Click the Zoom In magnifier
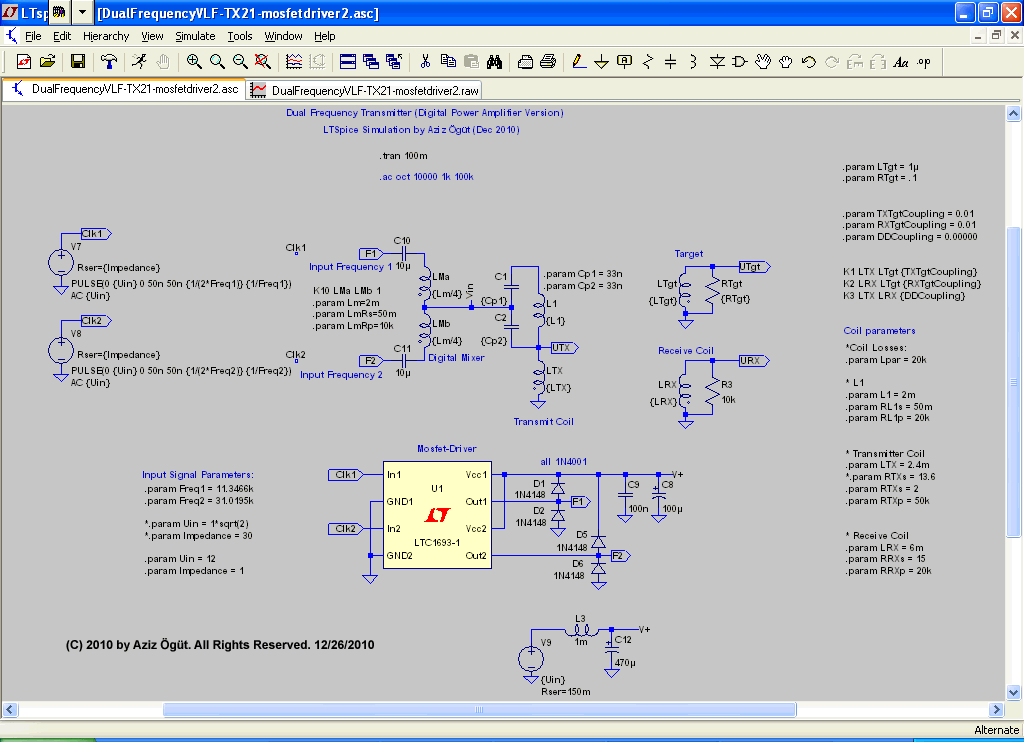Image resolution: width=1024 pixels, height=742 pixels. coord(194,62)
